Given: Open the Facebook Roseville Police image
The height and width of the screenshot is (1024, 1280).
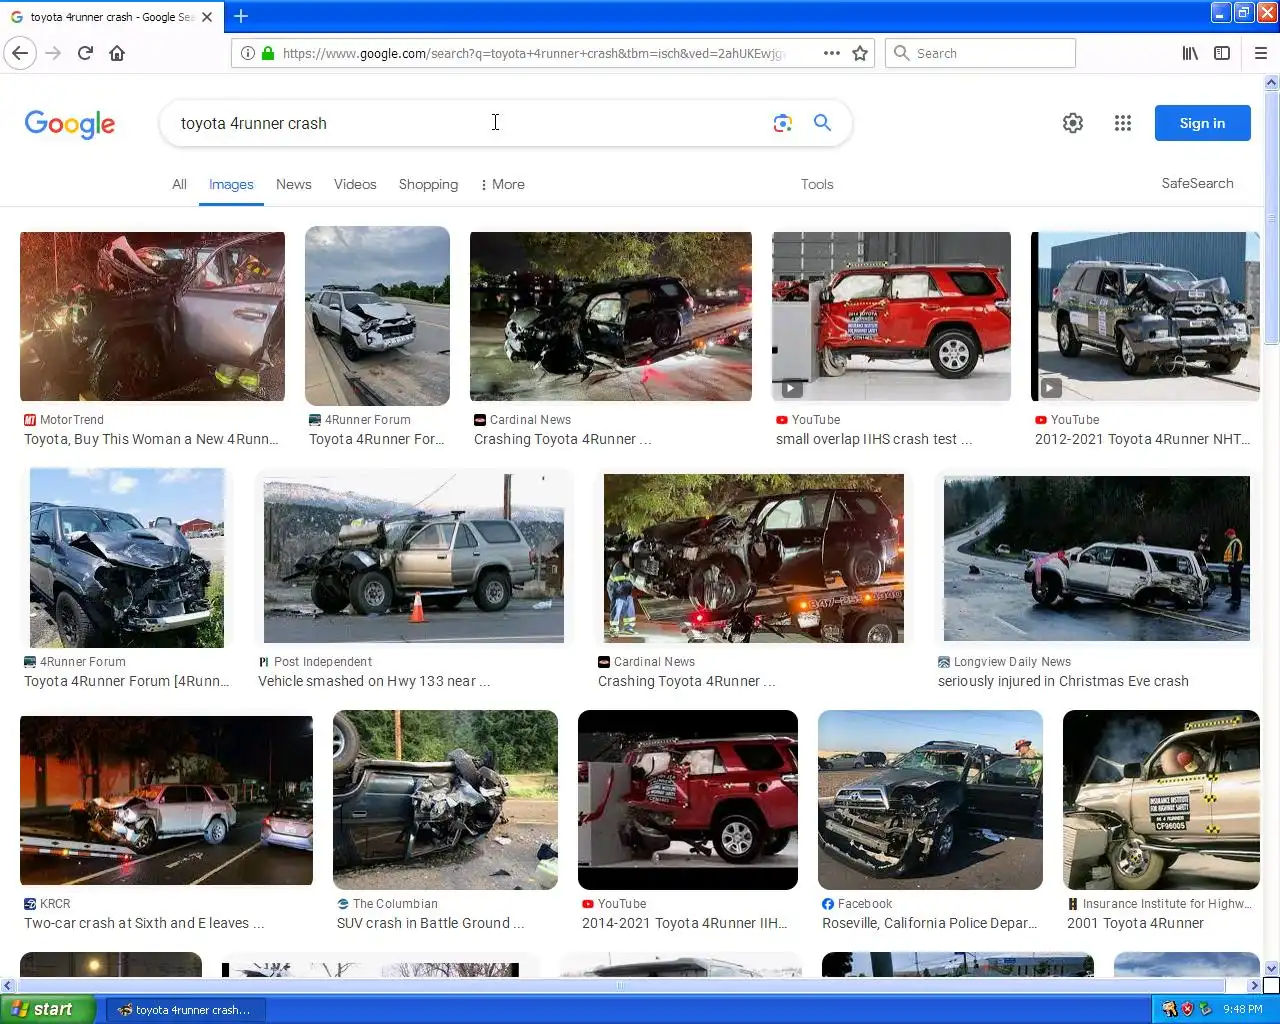Looking at the screenshot, I should pos(930,800).
